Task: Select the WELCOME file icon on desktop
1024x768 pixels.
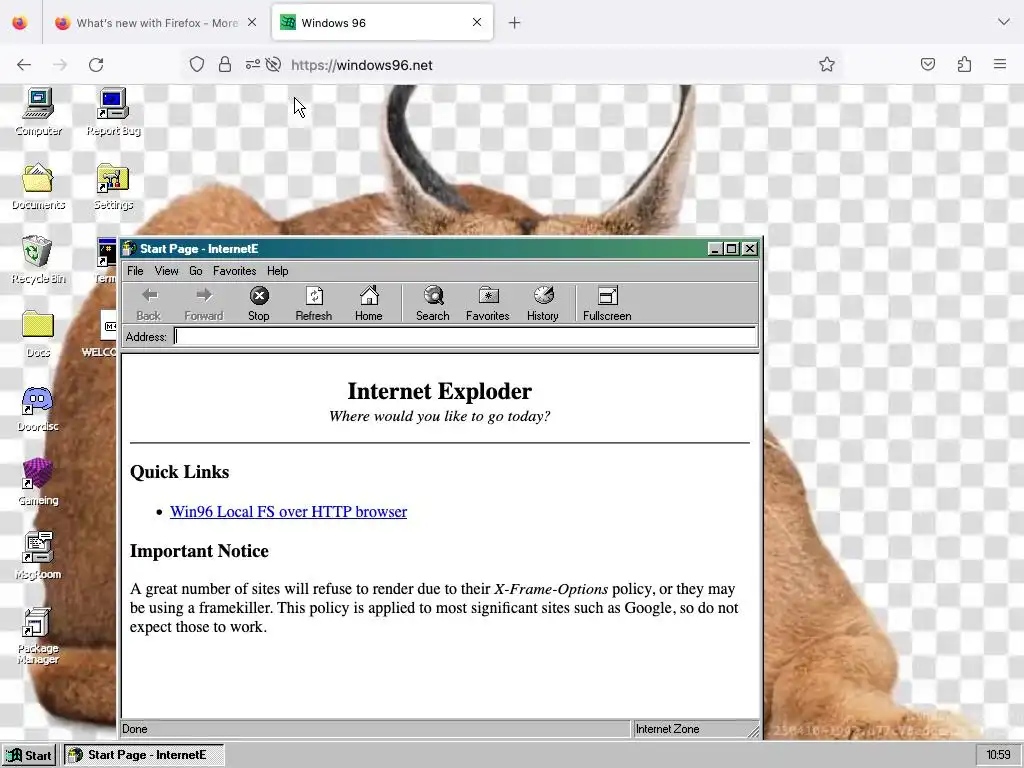Action: [x=101, y=334]
